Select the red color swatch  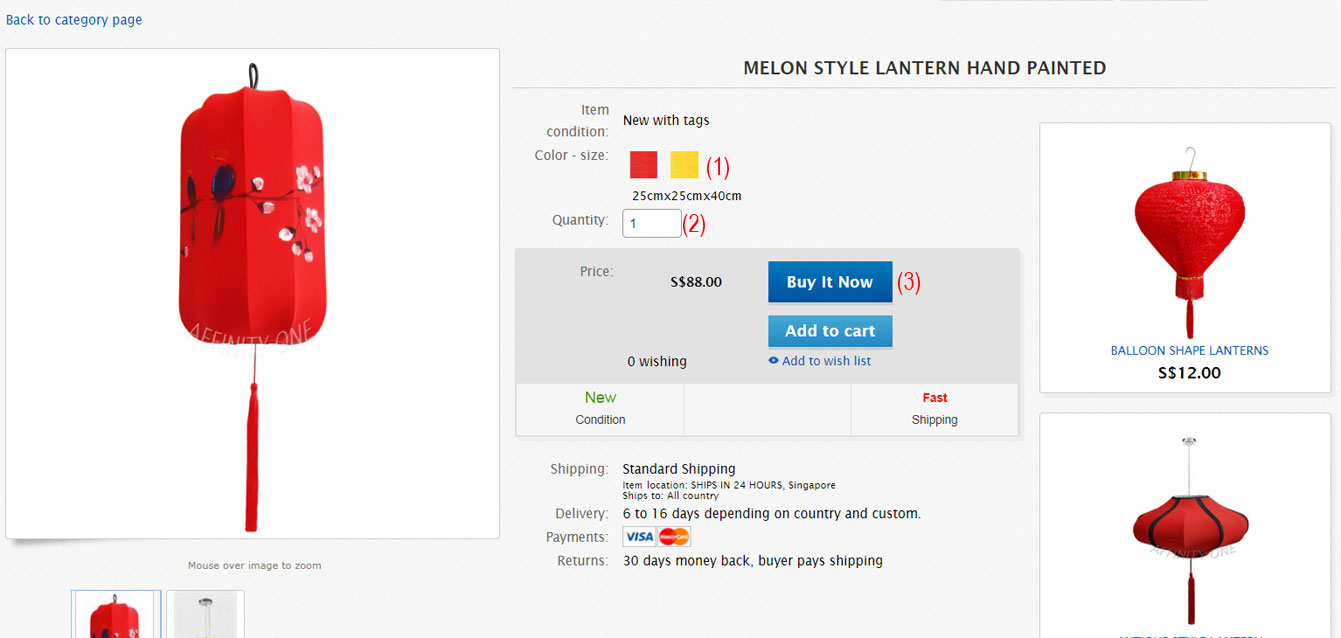(643, 165)
